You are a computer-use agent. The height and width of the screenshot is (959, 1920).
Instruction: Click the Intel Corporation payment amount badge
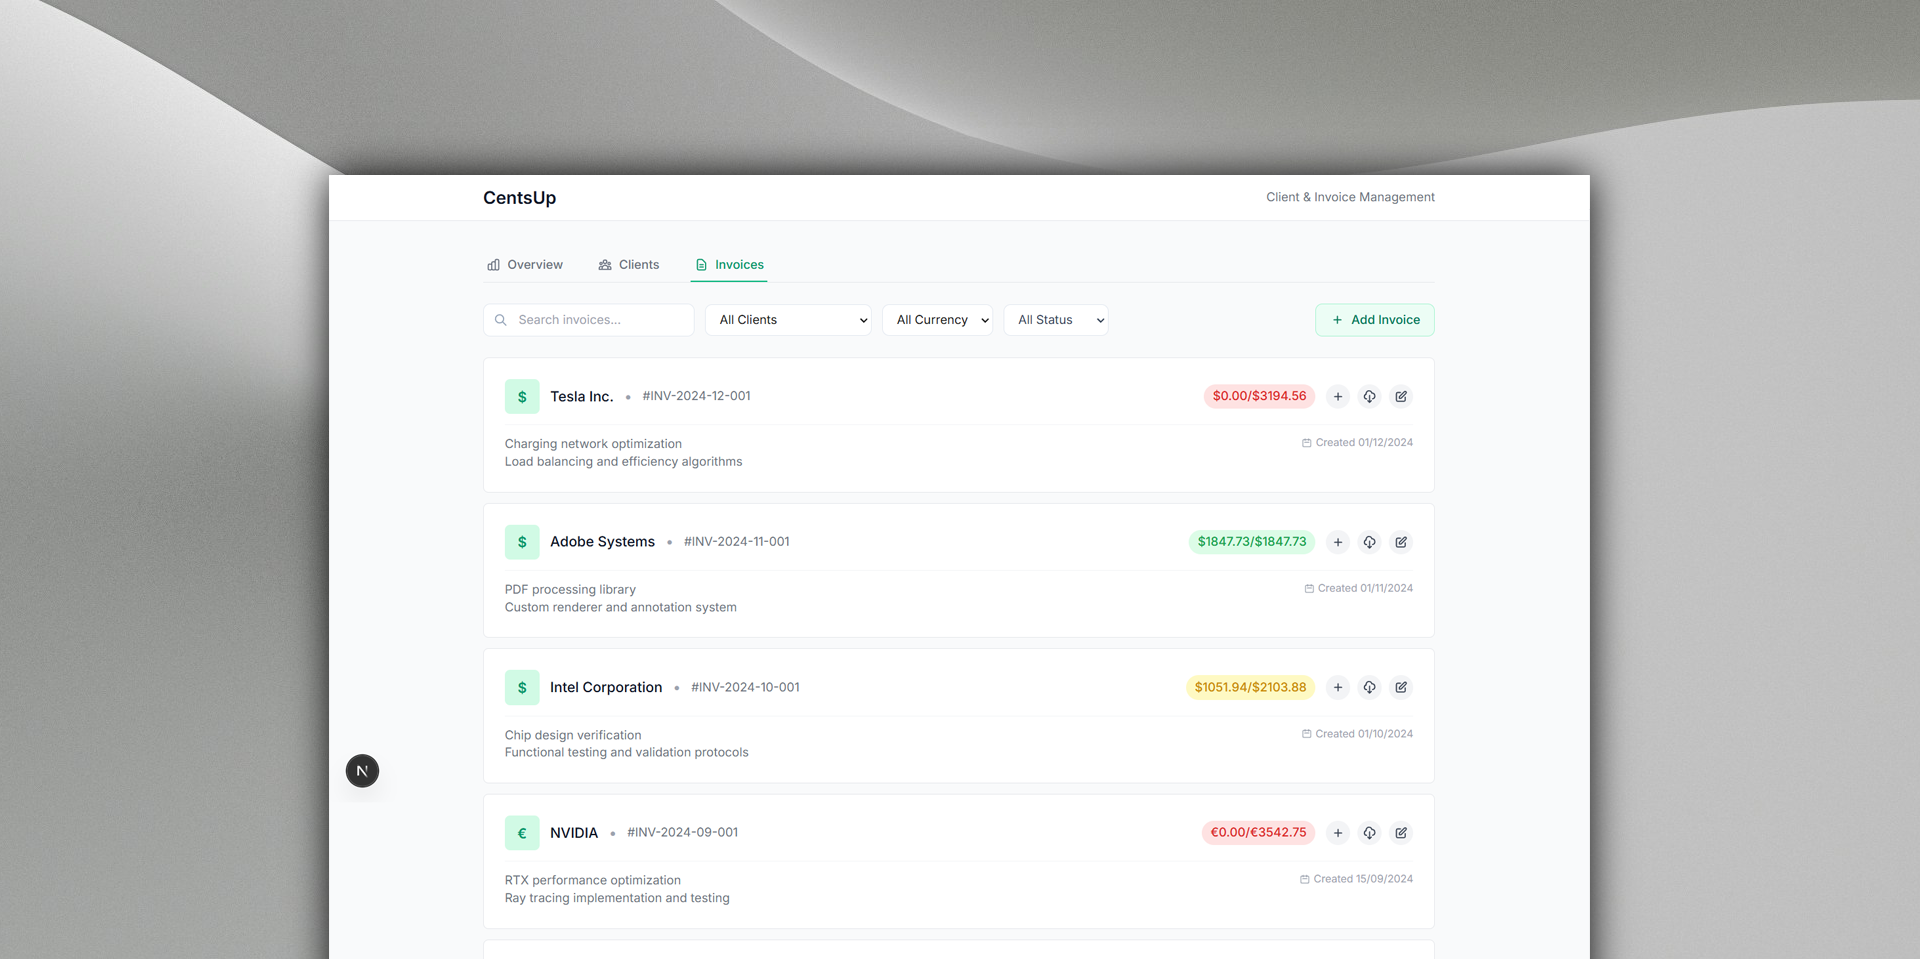[1250, 688]
